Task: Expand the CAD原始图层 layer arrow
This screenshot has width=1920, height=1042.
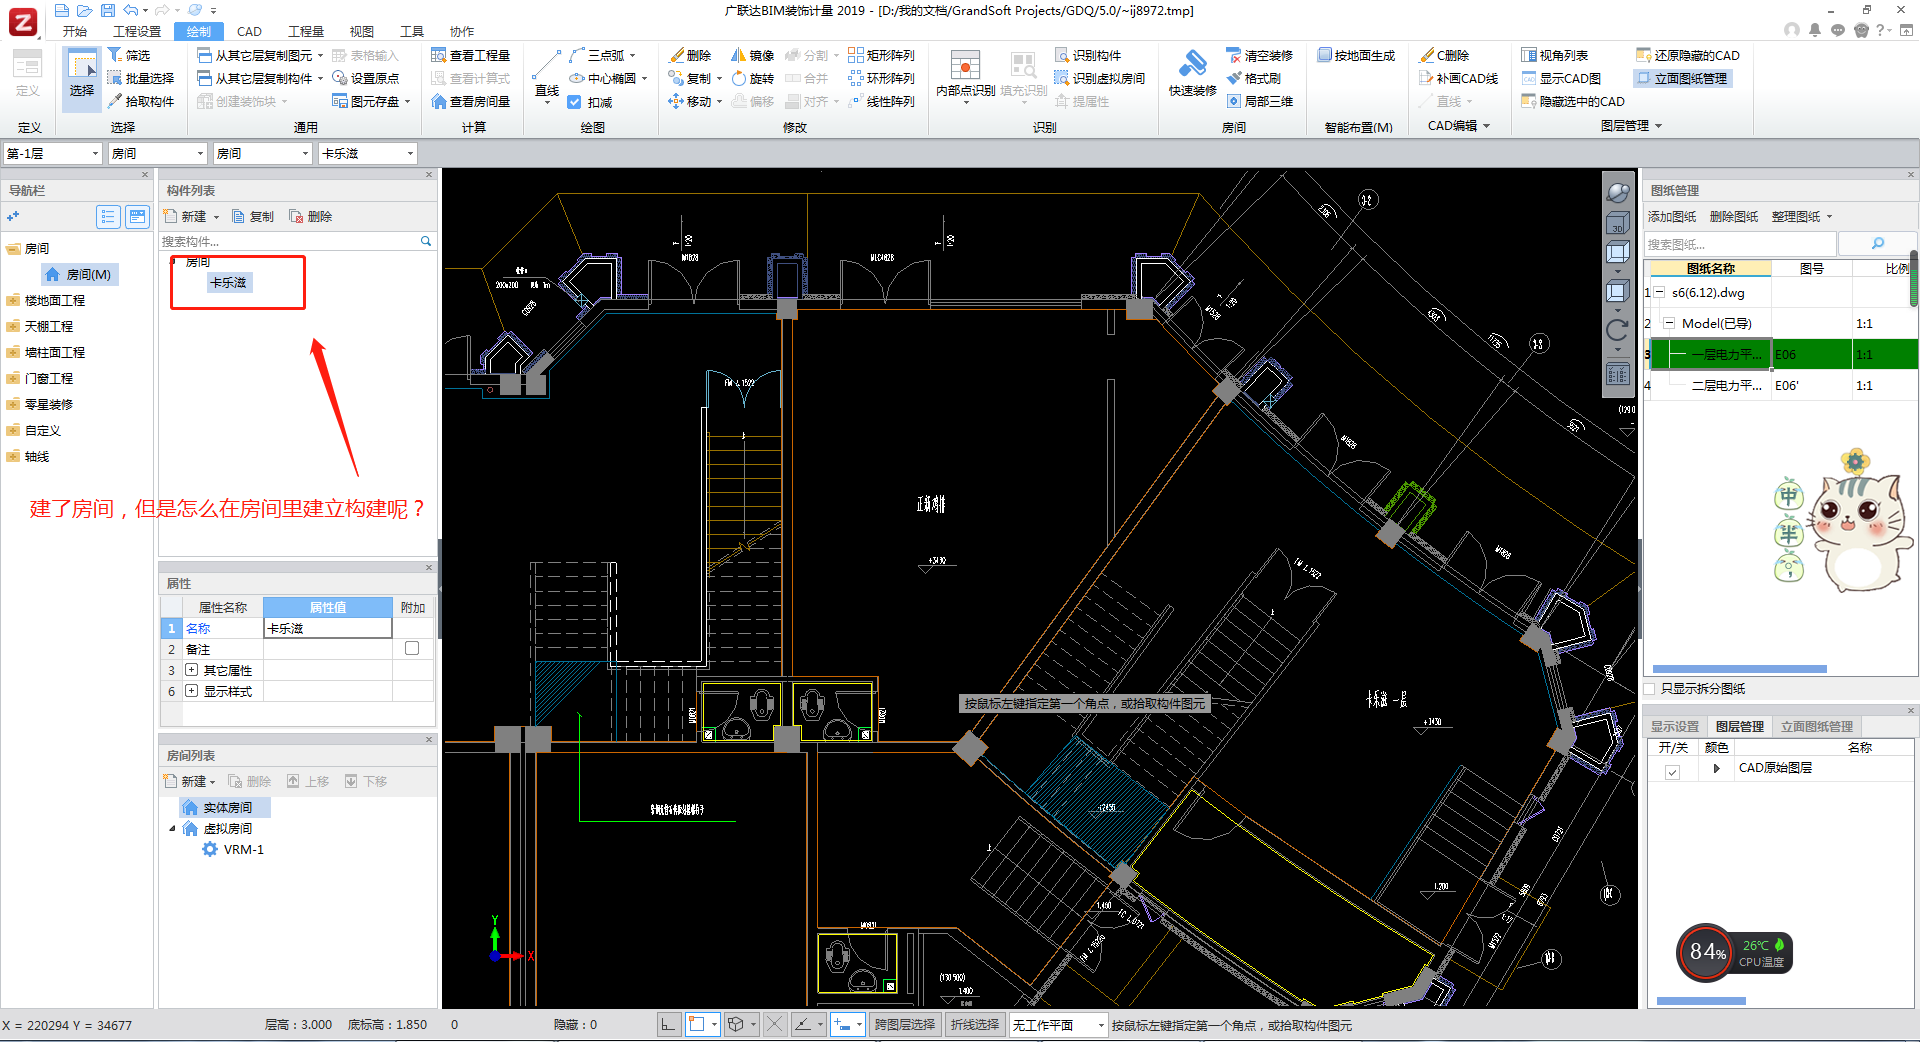Action: pos(1717,768)
